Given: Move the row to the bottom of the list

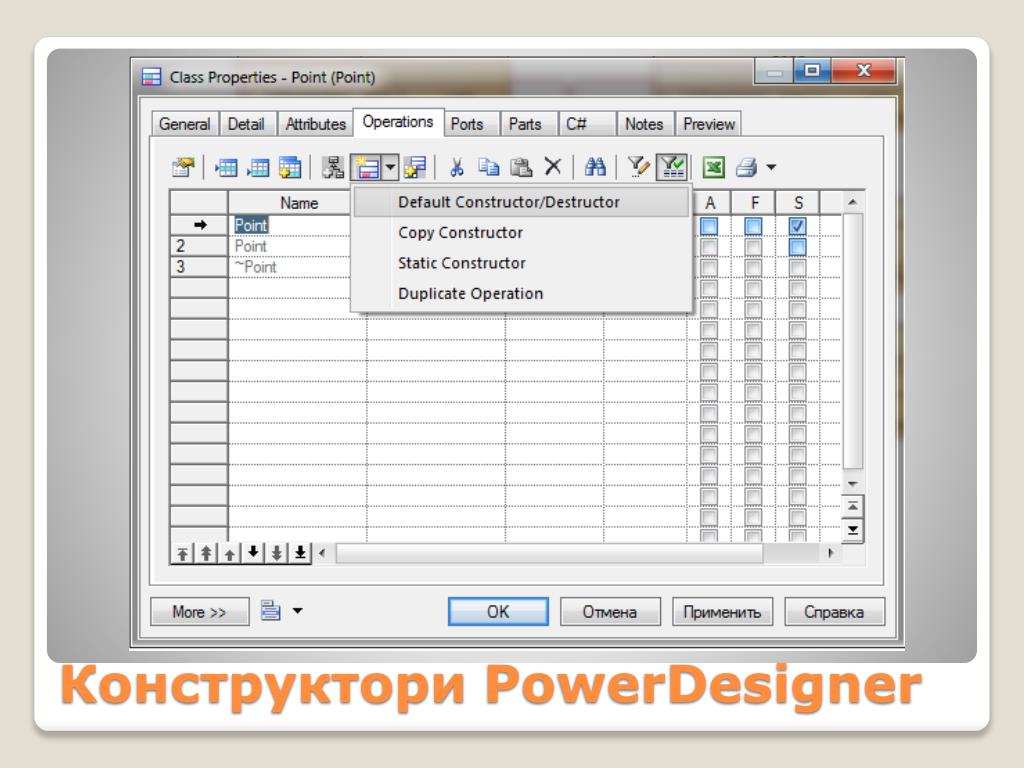Looking at the screenshot, I should pyautogui.click(x=300, y=554).
